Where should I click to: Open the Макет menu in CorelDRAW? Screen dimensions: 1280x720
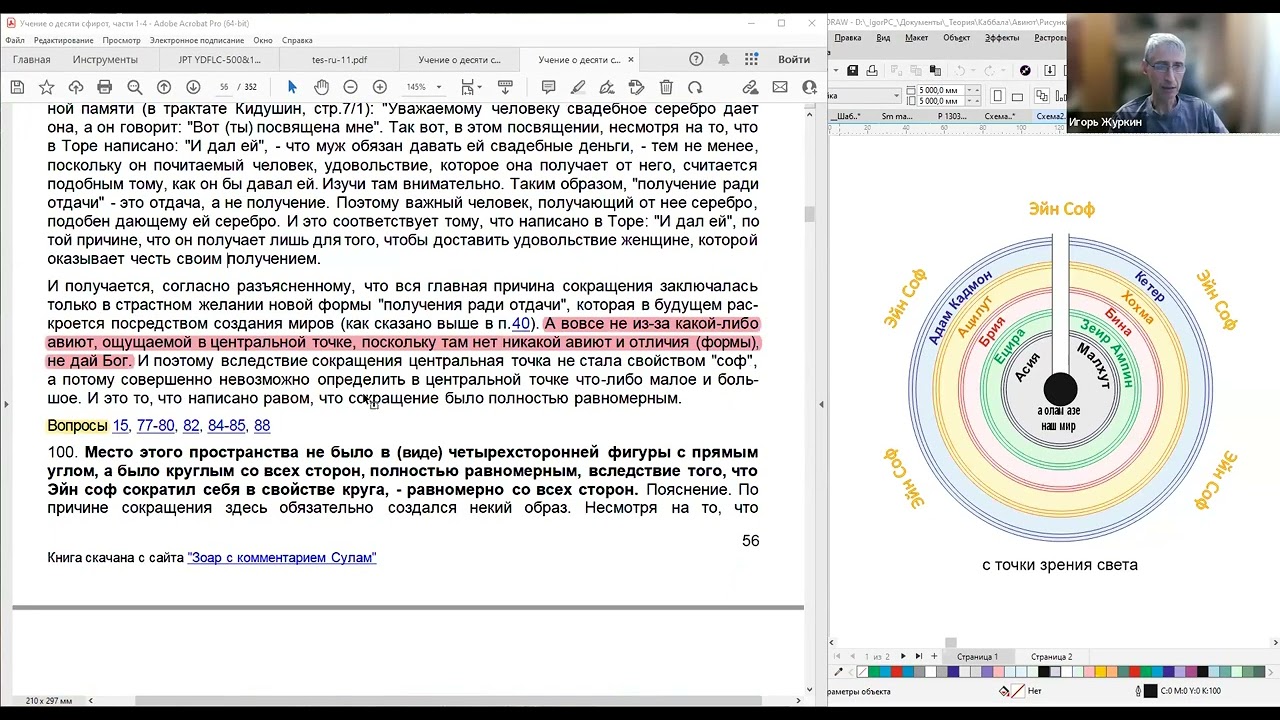(916, 38)
